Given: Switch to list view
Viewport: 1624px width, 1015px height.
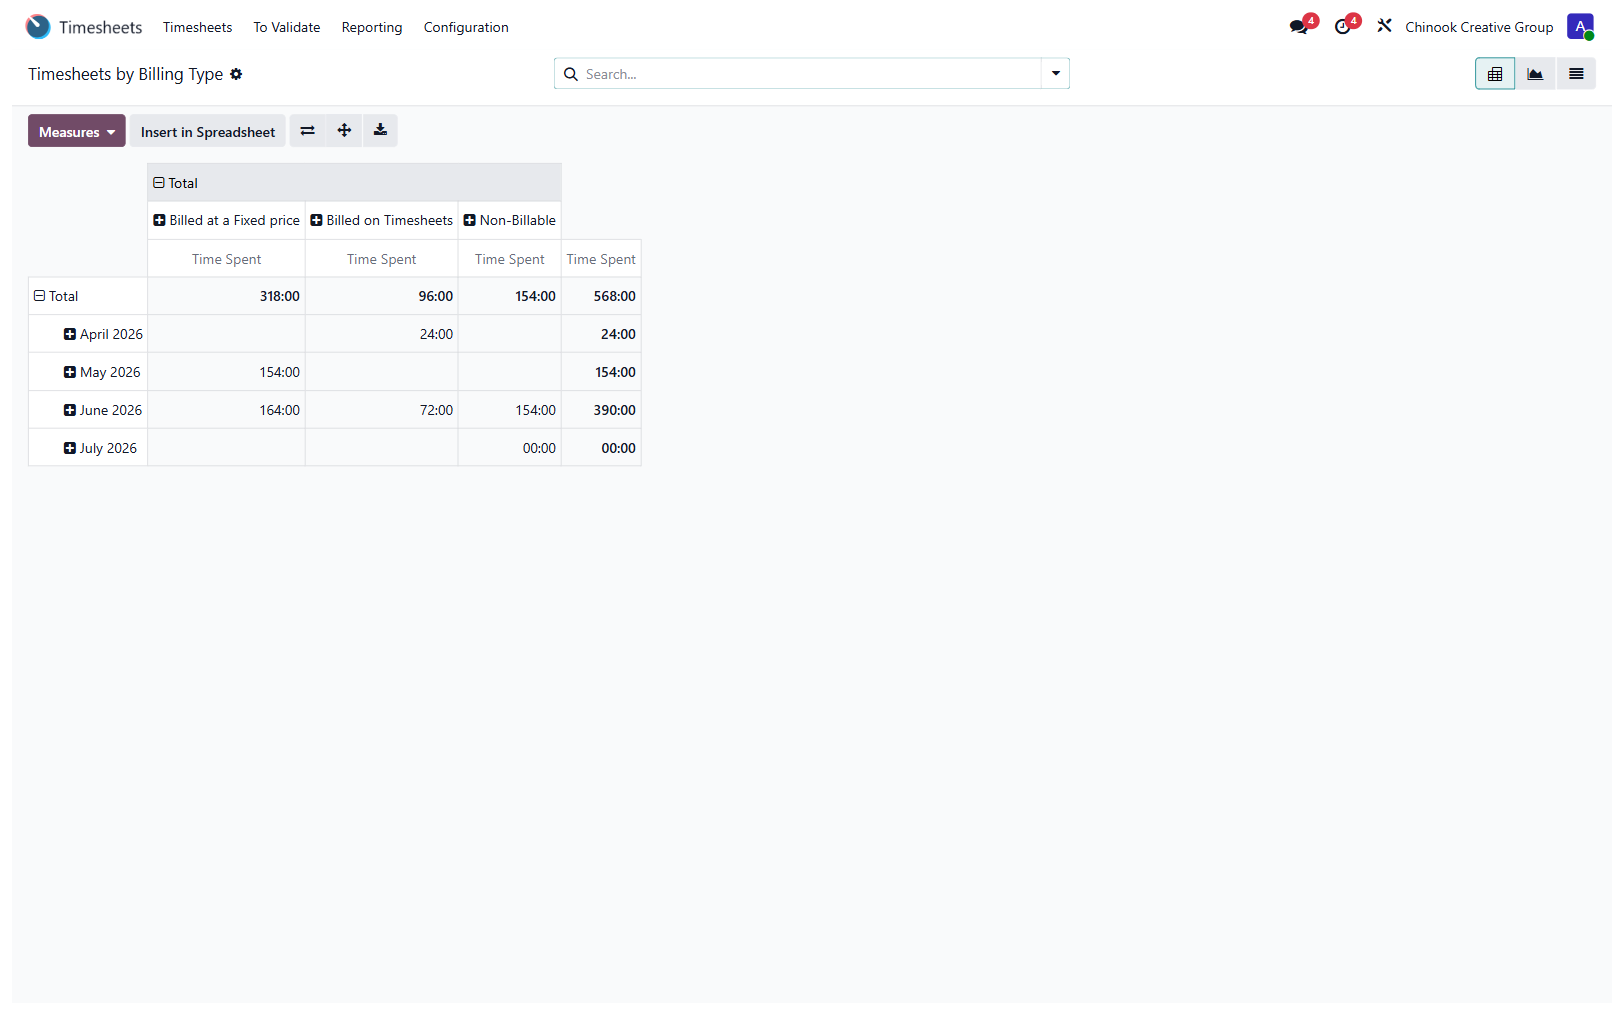Looking at the screenshot, I should [x=1576, y=74].
